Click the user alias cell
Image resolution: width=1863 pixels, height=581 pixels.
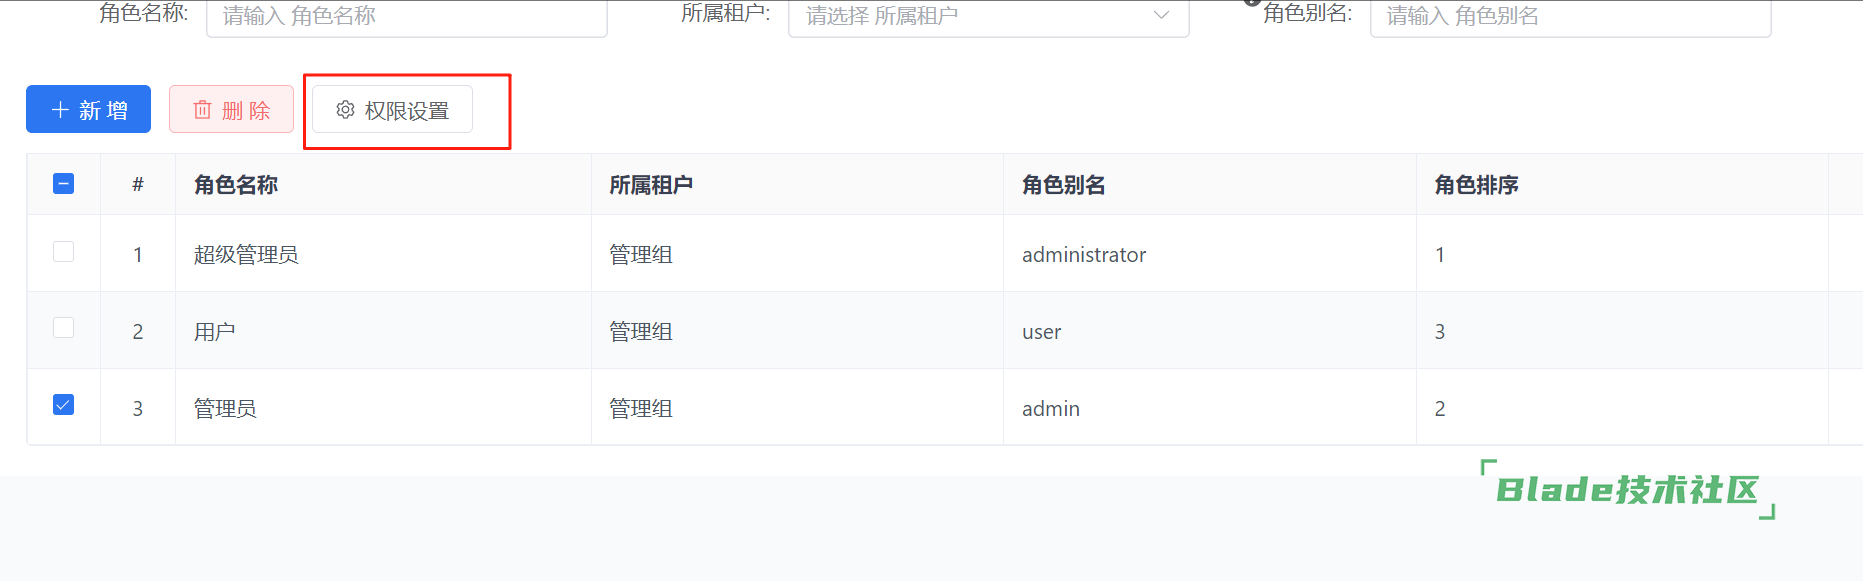[x=1041, y=332]
